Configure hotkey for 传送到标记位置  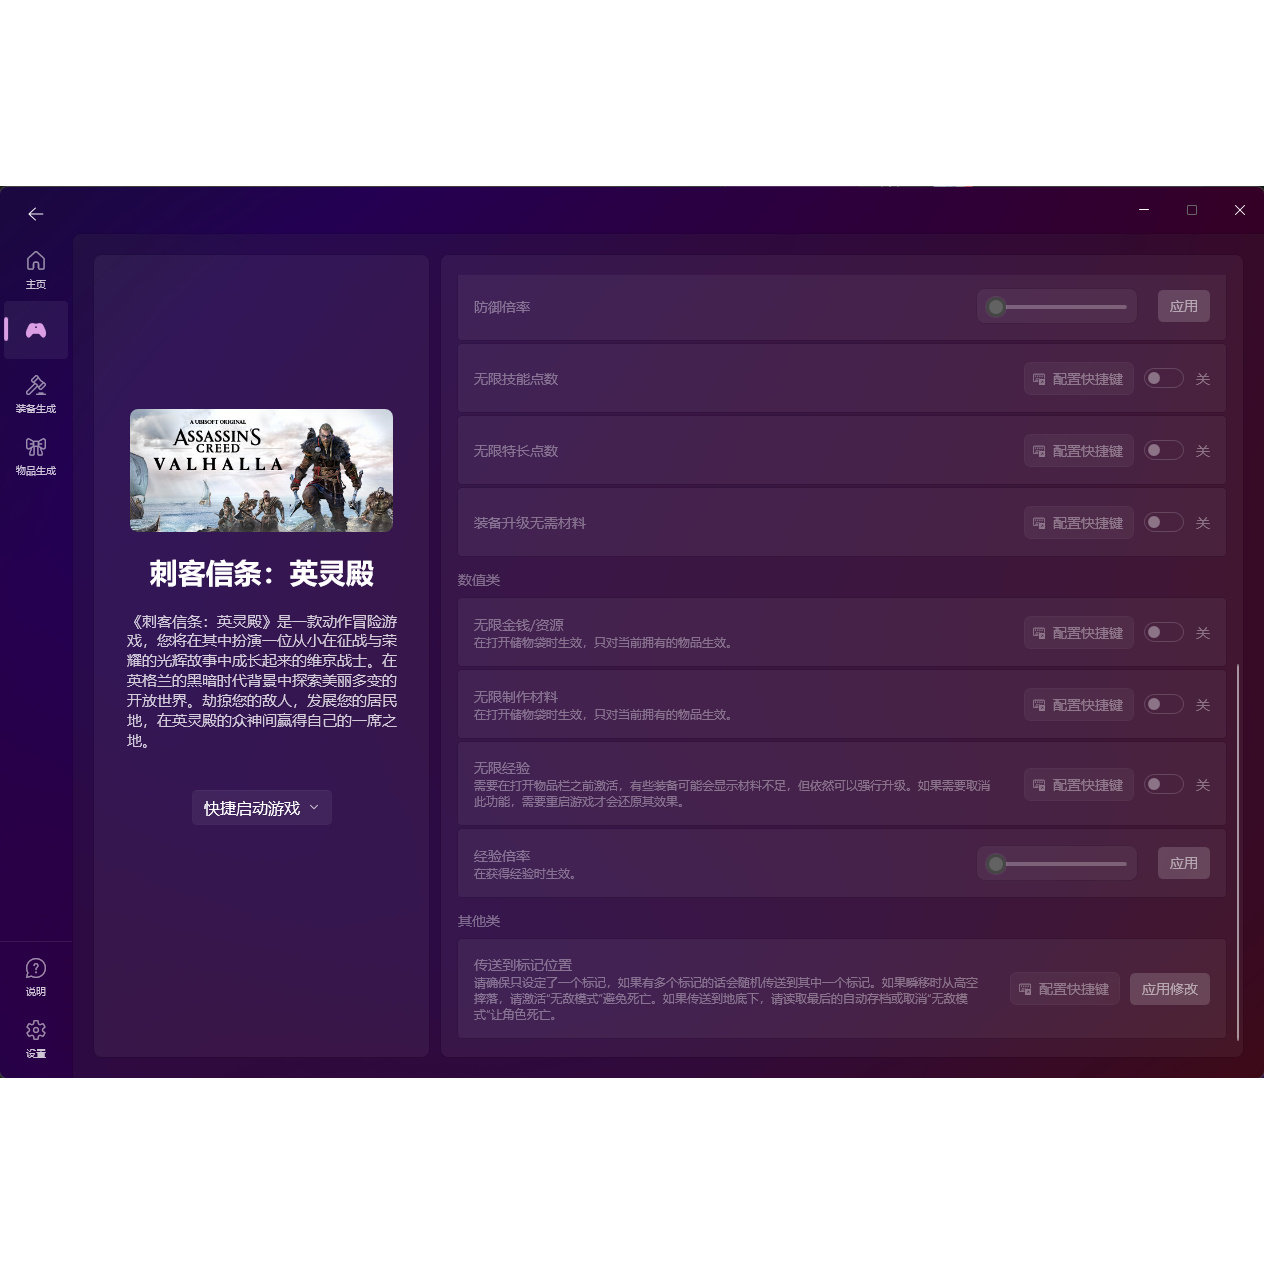[x=1064, y=989]
